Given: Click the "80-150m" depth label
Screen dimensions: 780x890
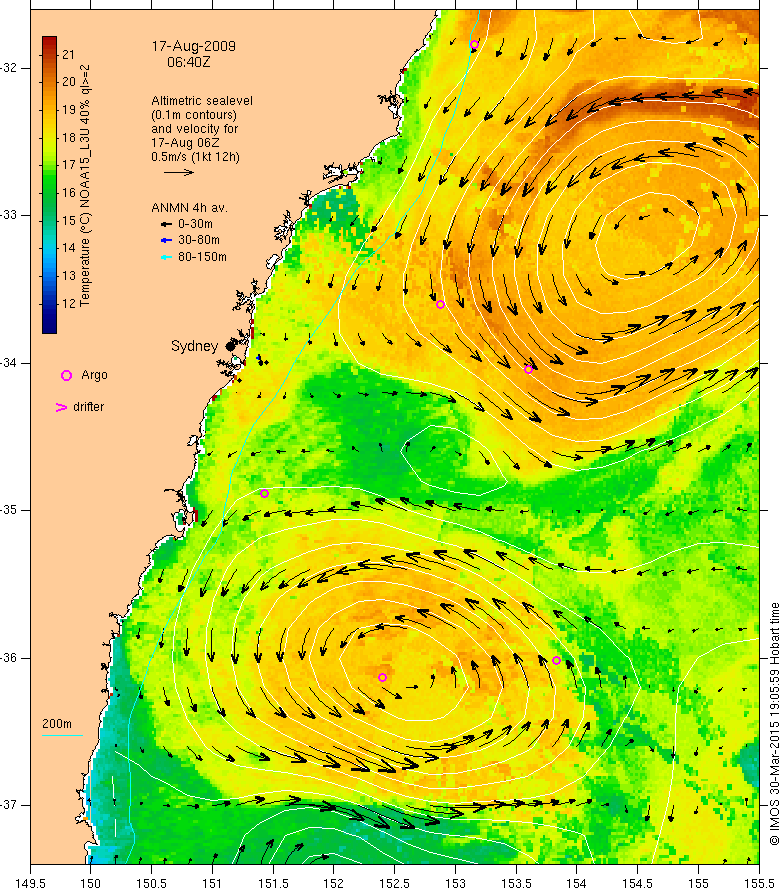Looking at the screenshot, I should pyautogui.click(x=202, y=257).
